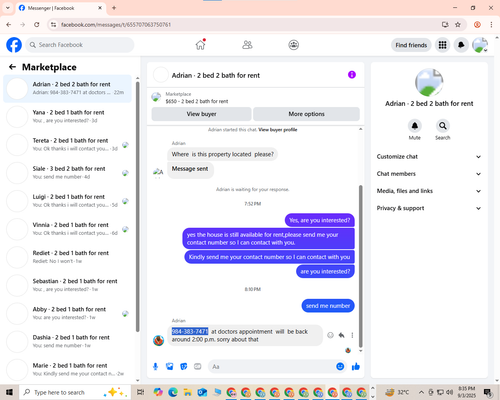Screen dimensions: 500x400
Task: Click the chat messages vertical scrollbar
Action: (360, 266)
